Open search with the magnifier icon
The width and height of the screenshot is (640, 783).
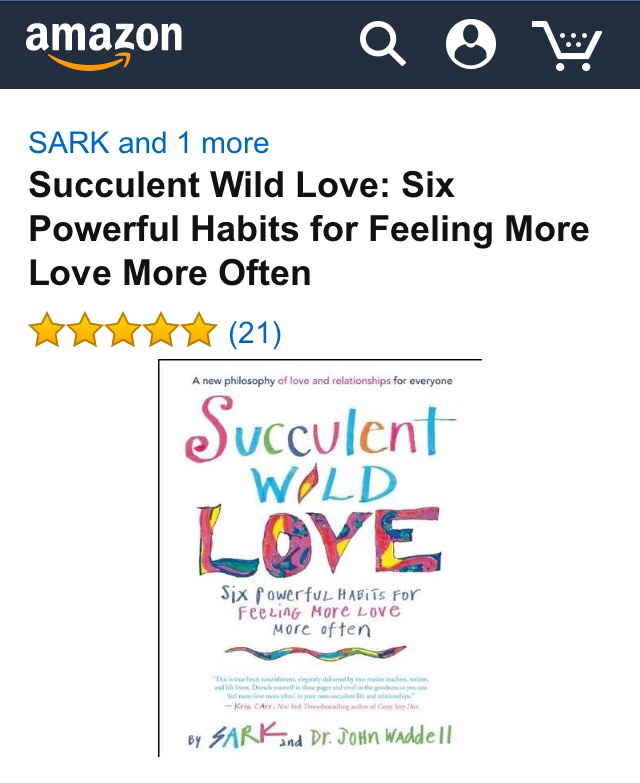coord(382,44)
